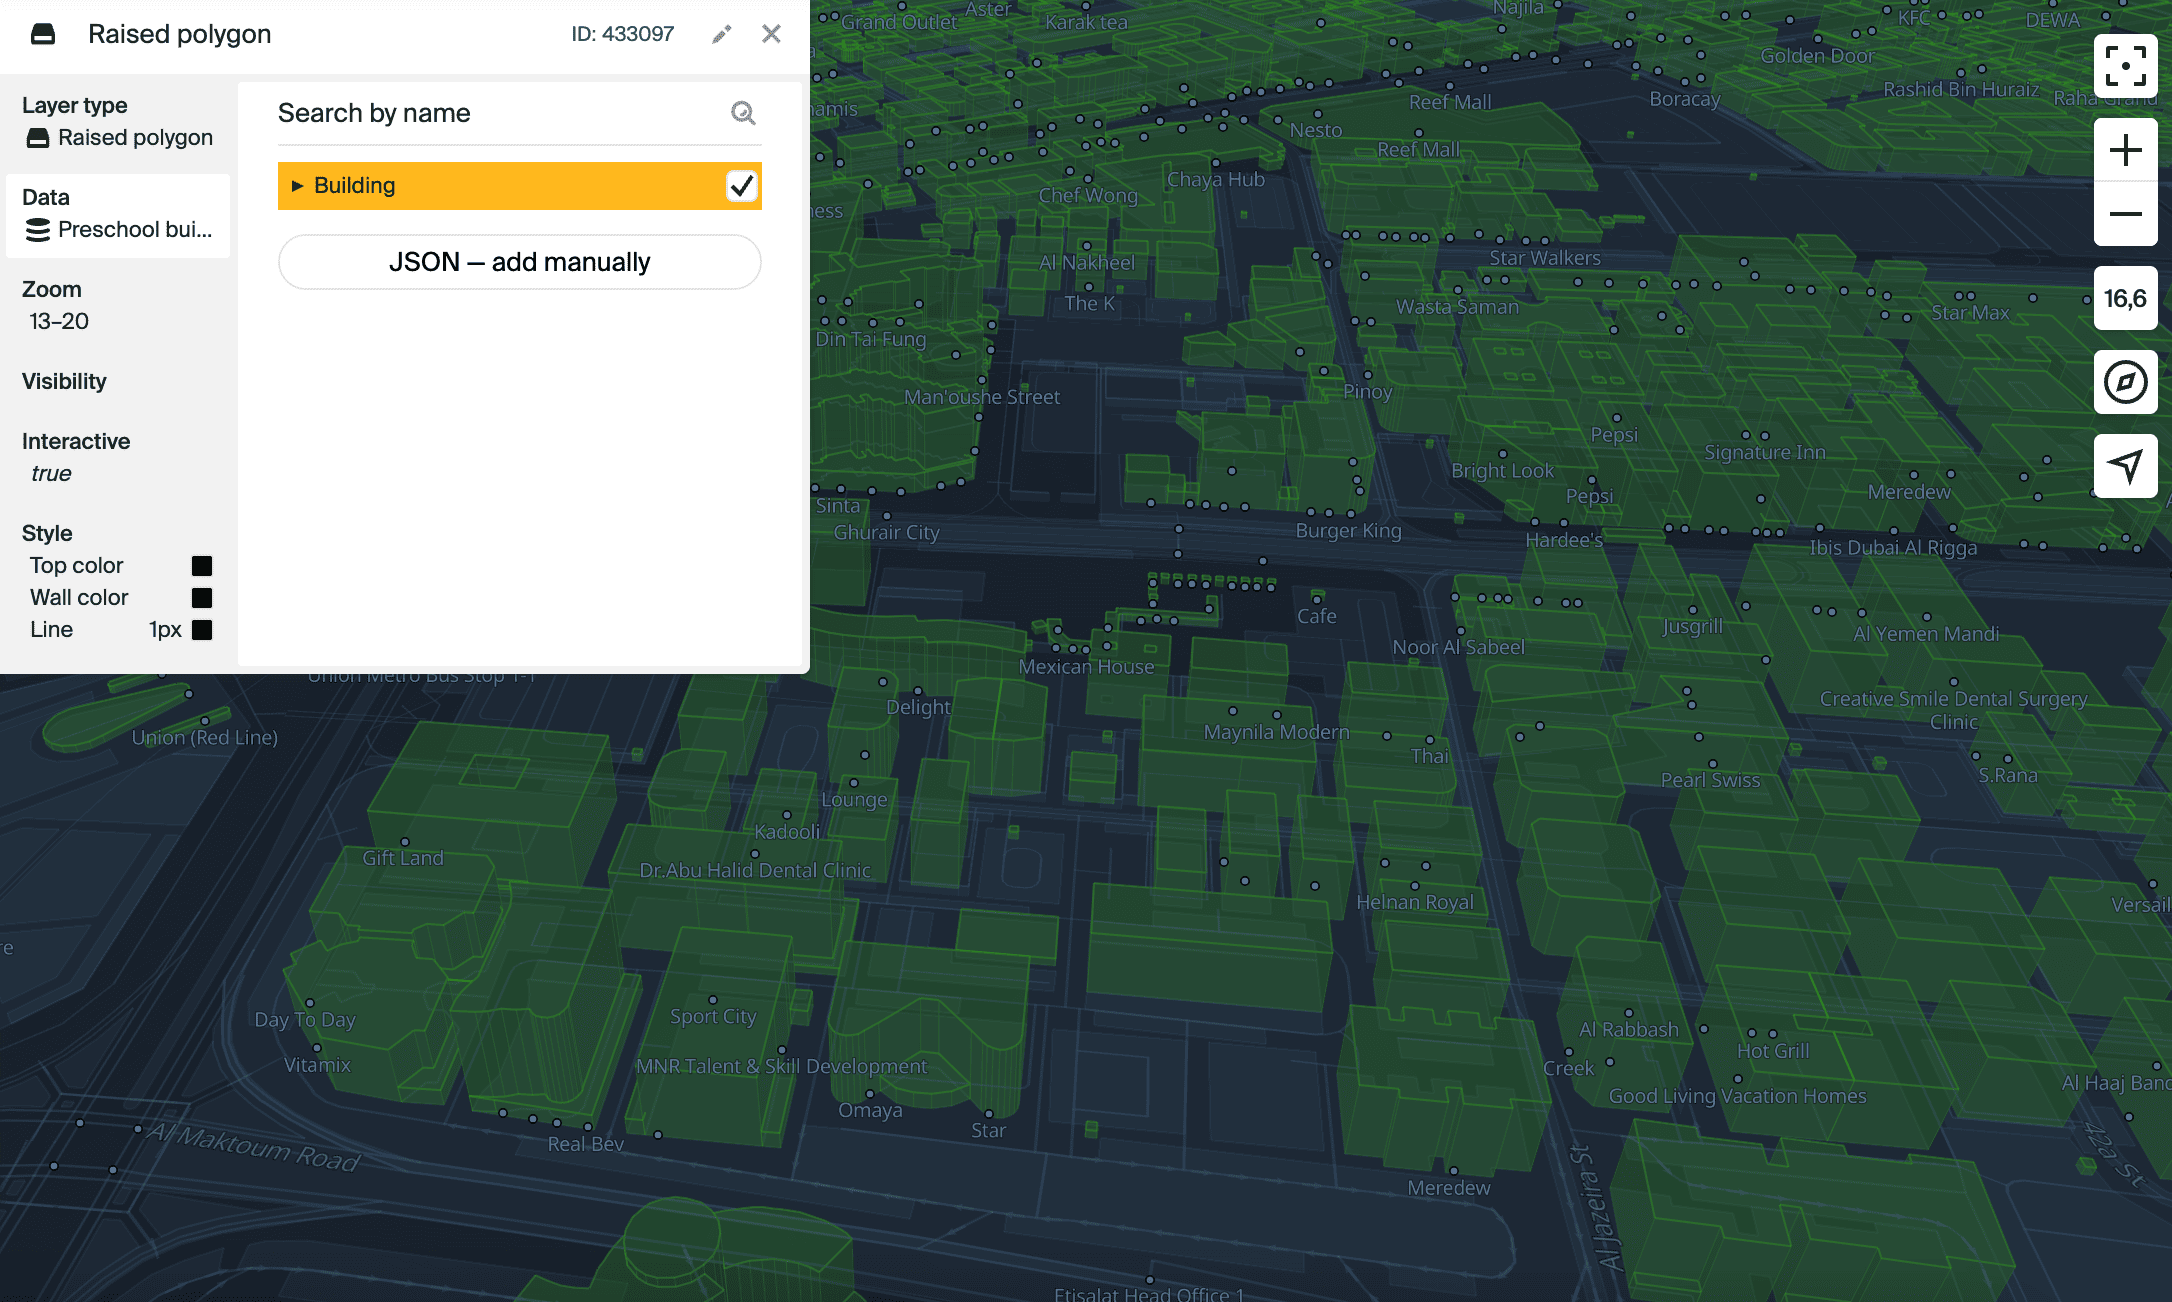This screenshot has height=1302, width=2172.
Task: Click the Search by name field
Action: (500, 113)
